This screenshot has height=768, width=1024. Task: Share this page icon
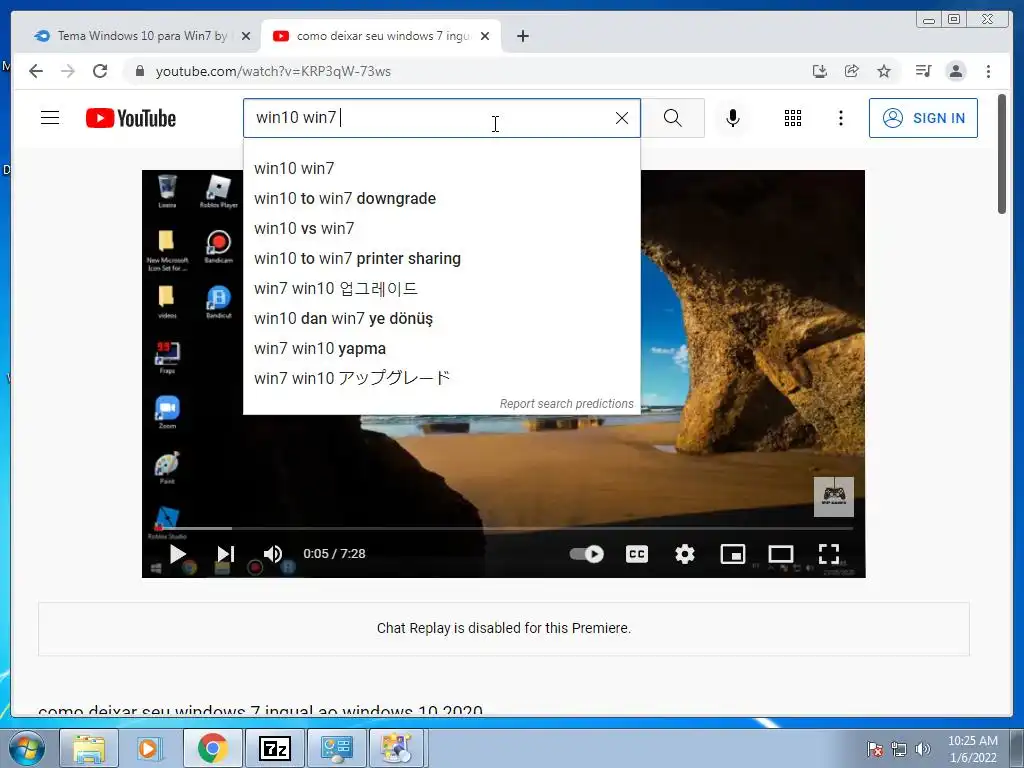tap(852, 71)
